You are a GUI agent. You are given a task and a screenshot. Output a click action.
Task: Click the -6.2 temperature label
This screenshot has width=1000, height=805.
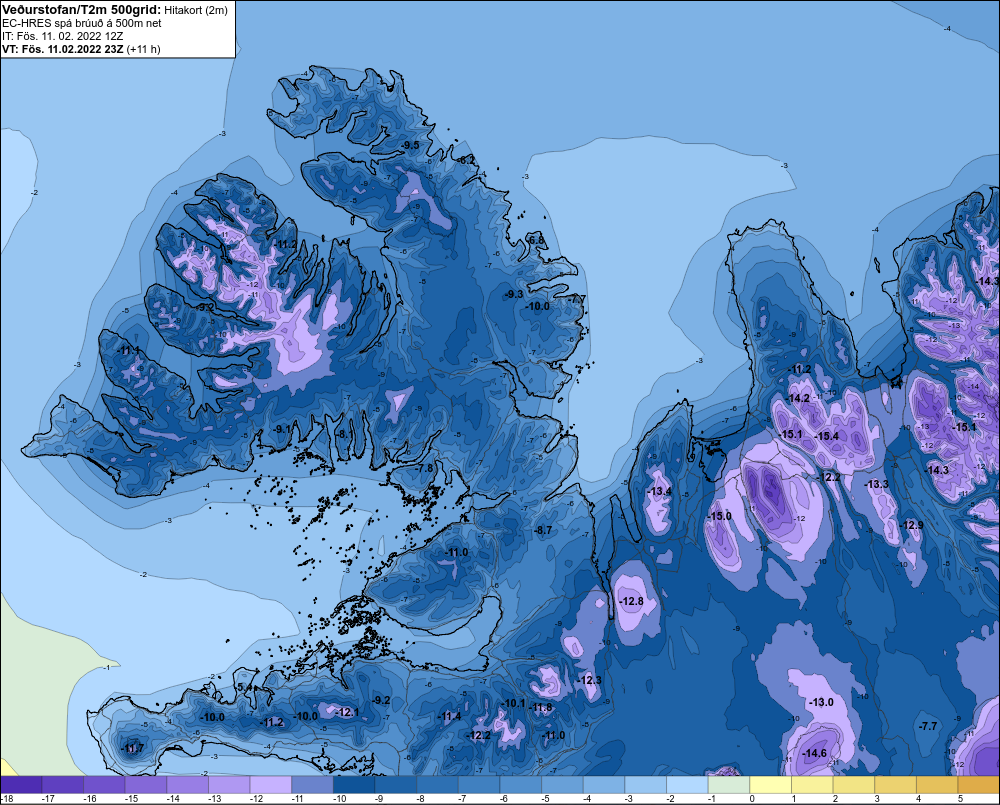[x=466, y=159]
